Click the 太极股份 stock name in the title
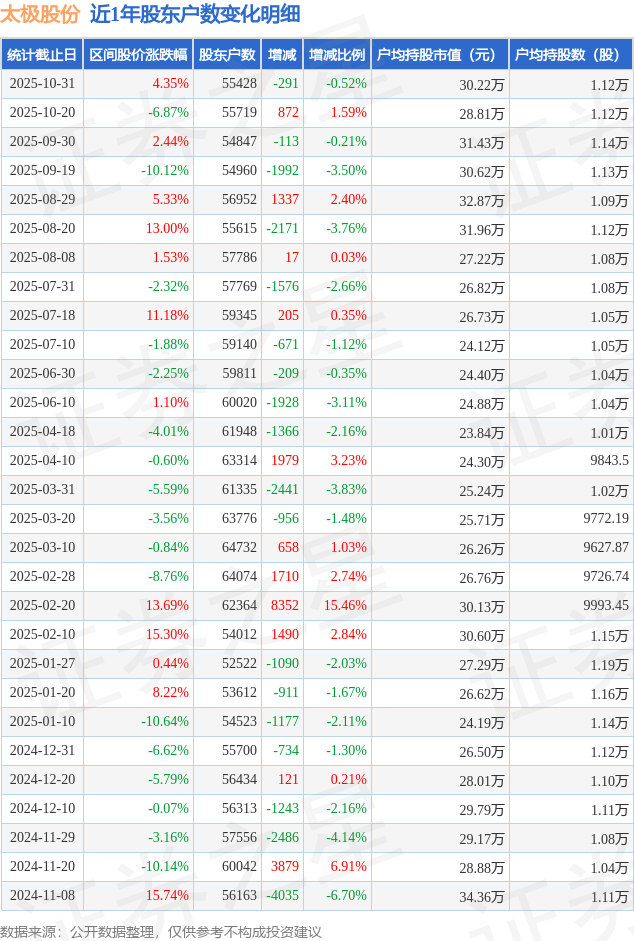 click(40, 14)
